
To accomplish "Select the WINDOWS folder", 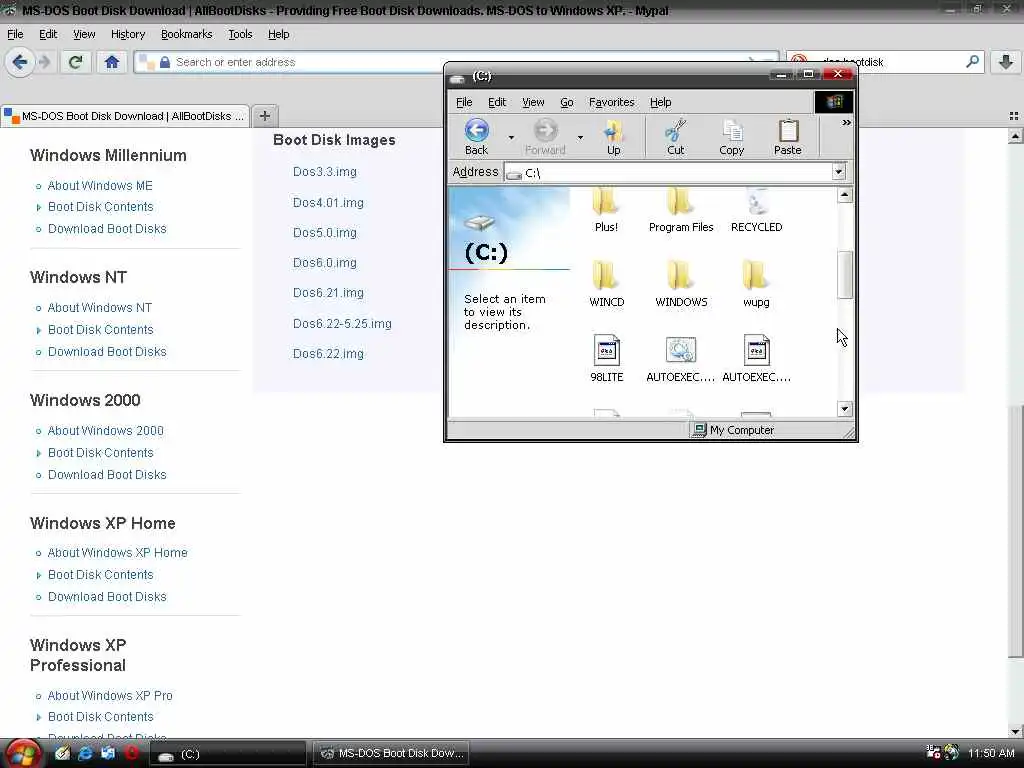I will click(680, 283).
